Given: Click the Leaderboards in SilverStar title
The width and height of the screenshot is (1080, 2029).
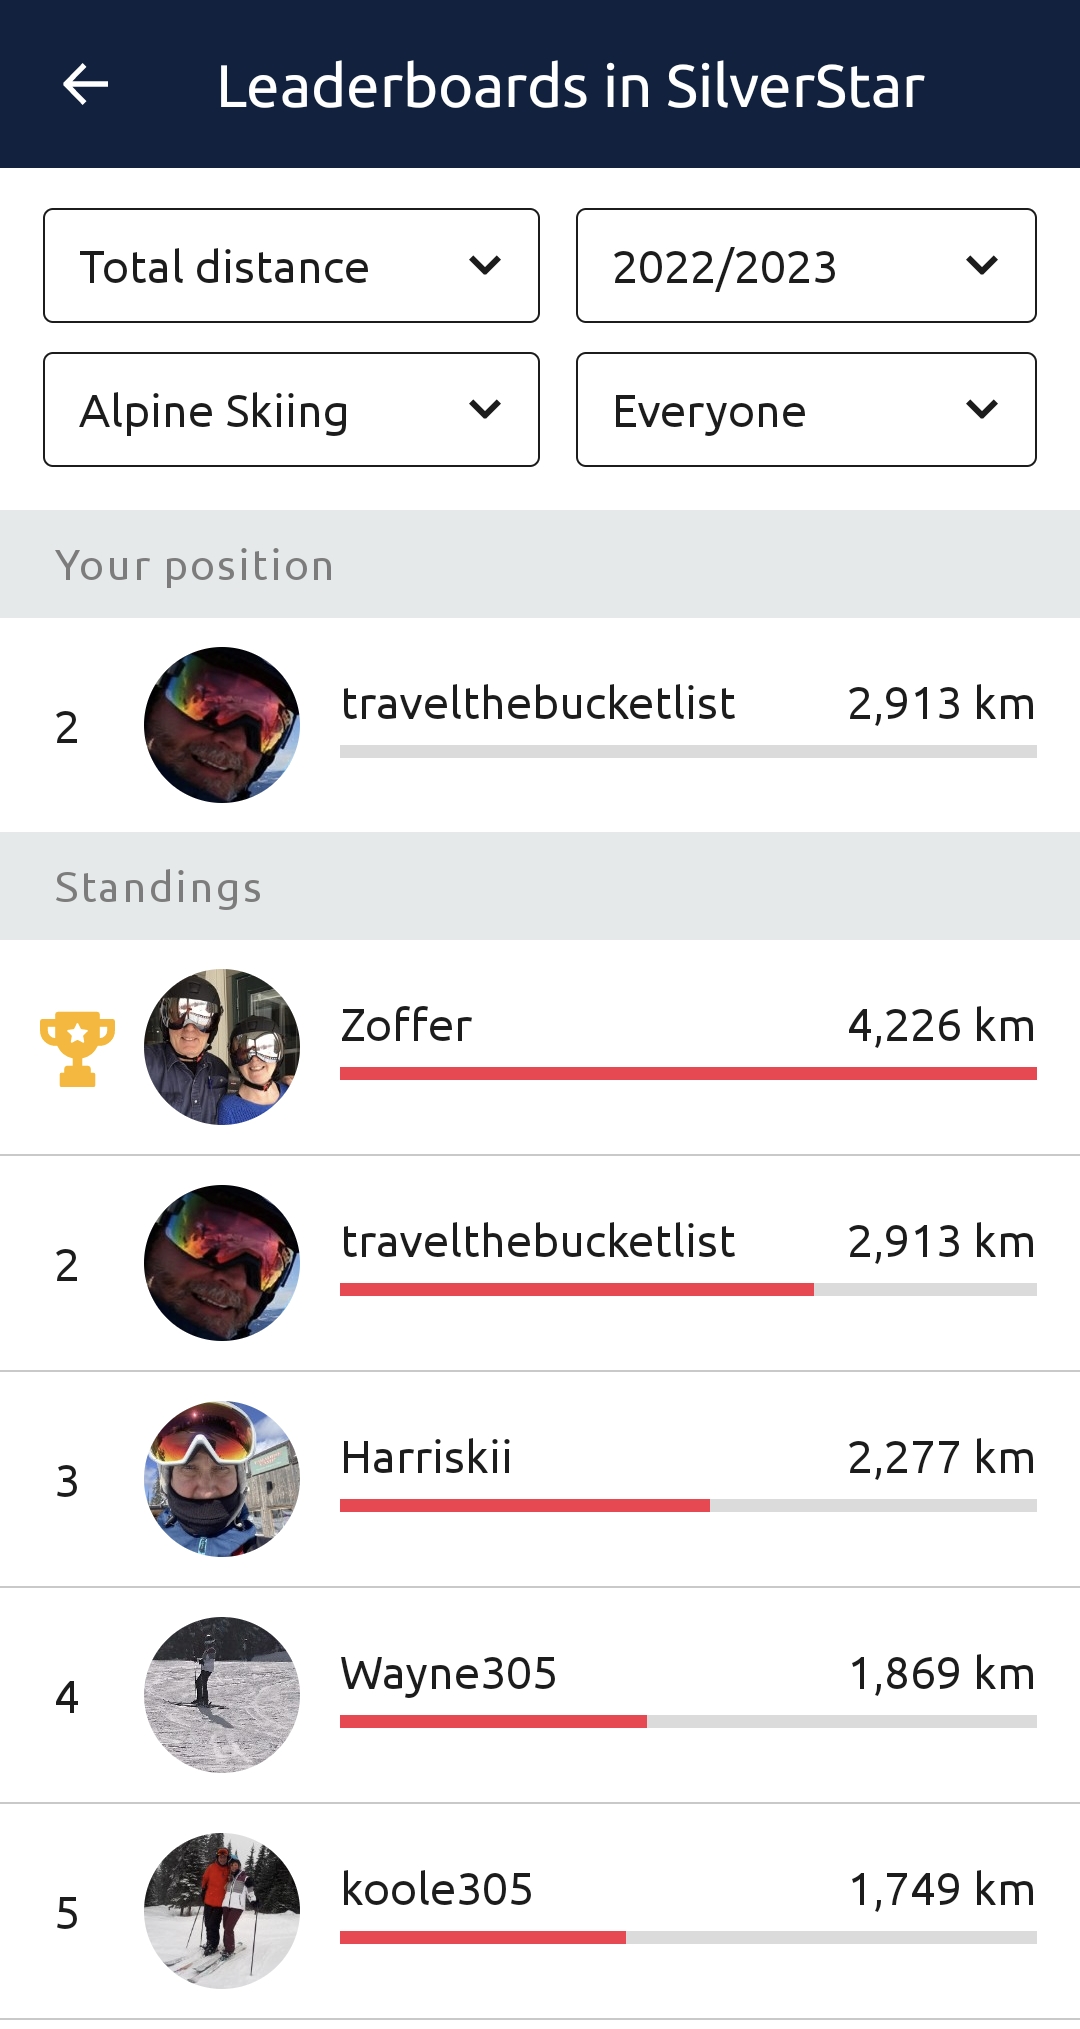Looking at the screenshot, I should [570, 86].
